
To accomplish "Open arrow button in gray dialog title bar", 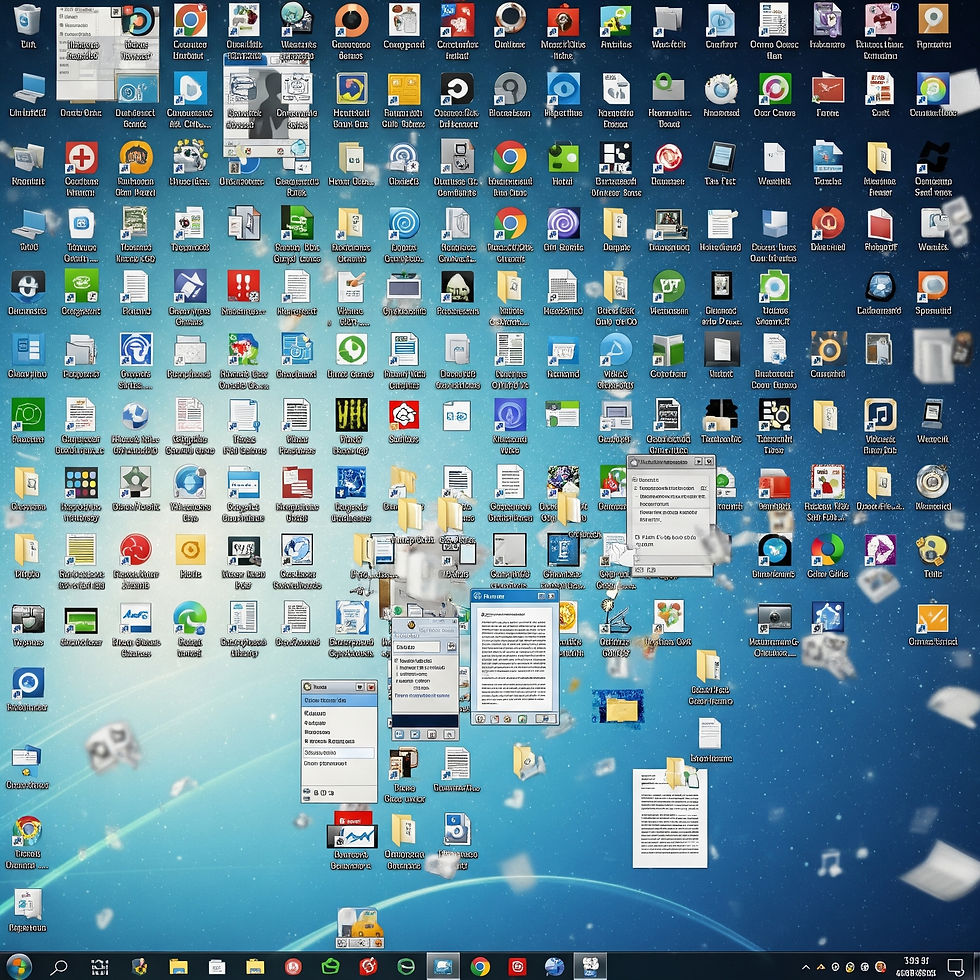I will 698,461.
